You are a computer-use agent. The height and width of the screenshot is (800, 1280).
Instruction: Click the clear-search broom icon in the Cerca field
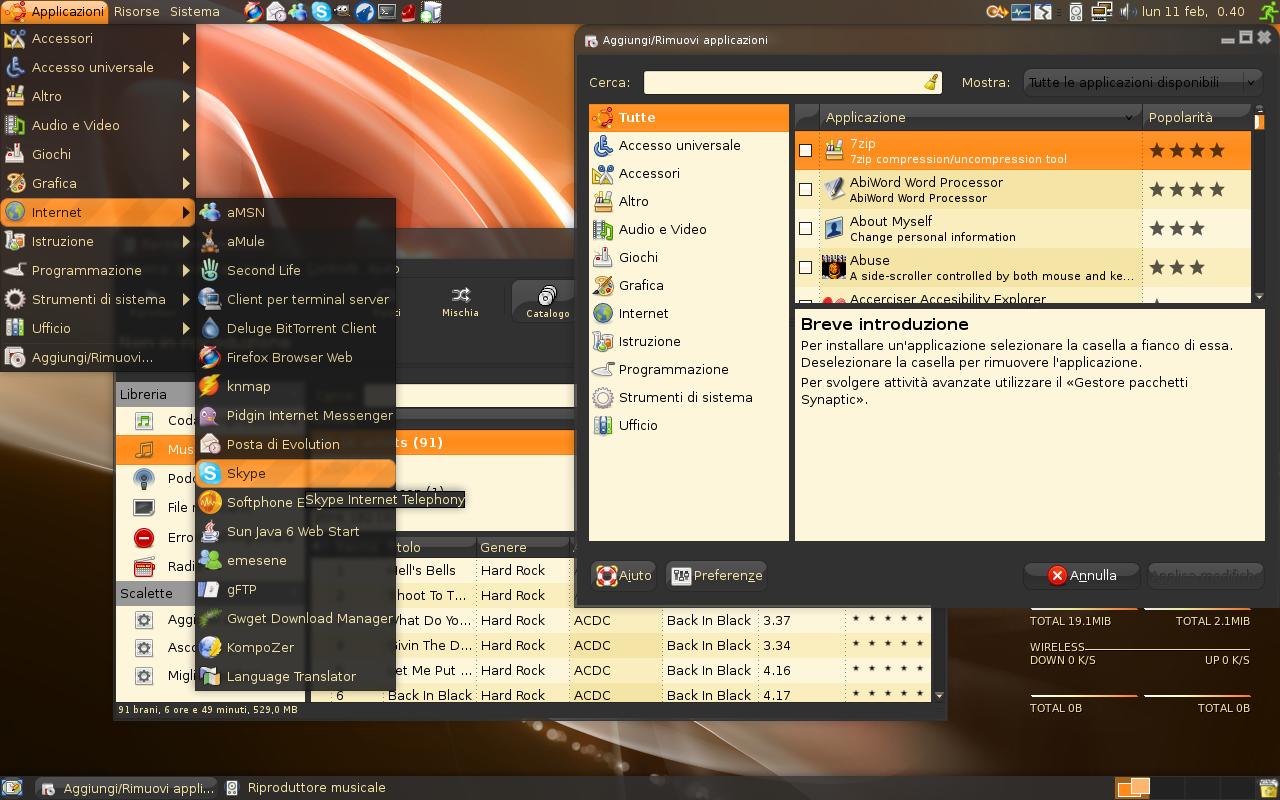coord(931,82)
